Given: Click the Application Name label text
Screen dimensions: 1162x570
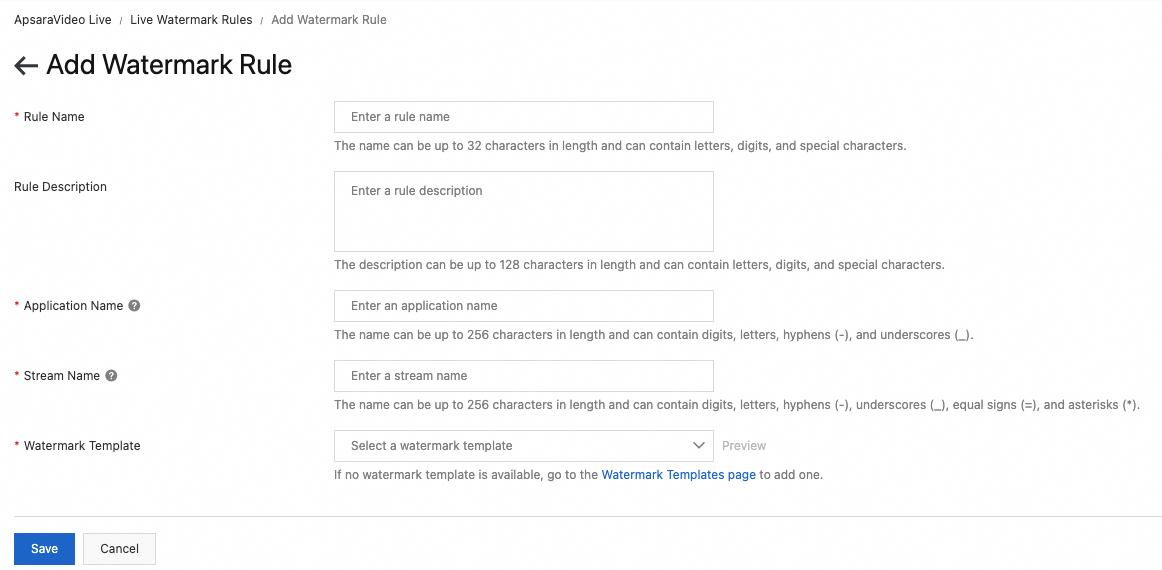Looking at the screenshot, I should point(73,306).
